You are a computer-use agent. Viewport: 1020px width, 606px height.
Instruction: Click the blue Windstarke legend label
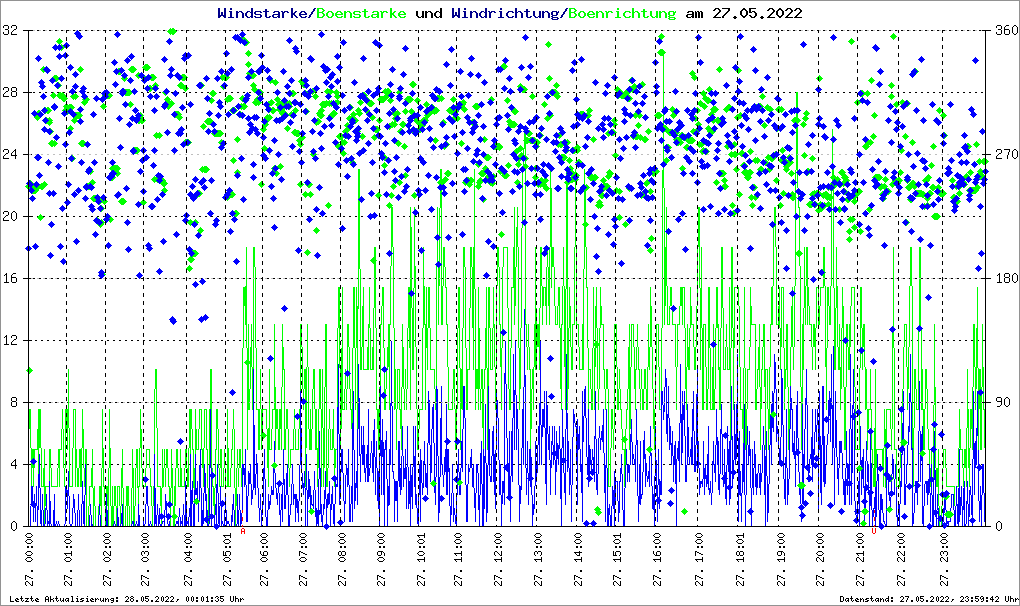pyautogui.click(x=264, y=14)
